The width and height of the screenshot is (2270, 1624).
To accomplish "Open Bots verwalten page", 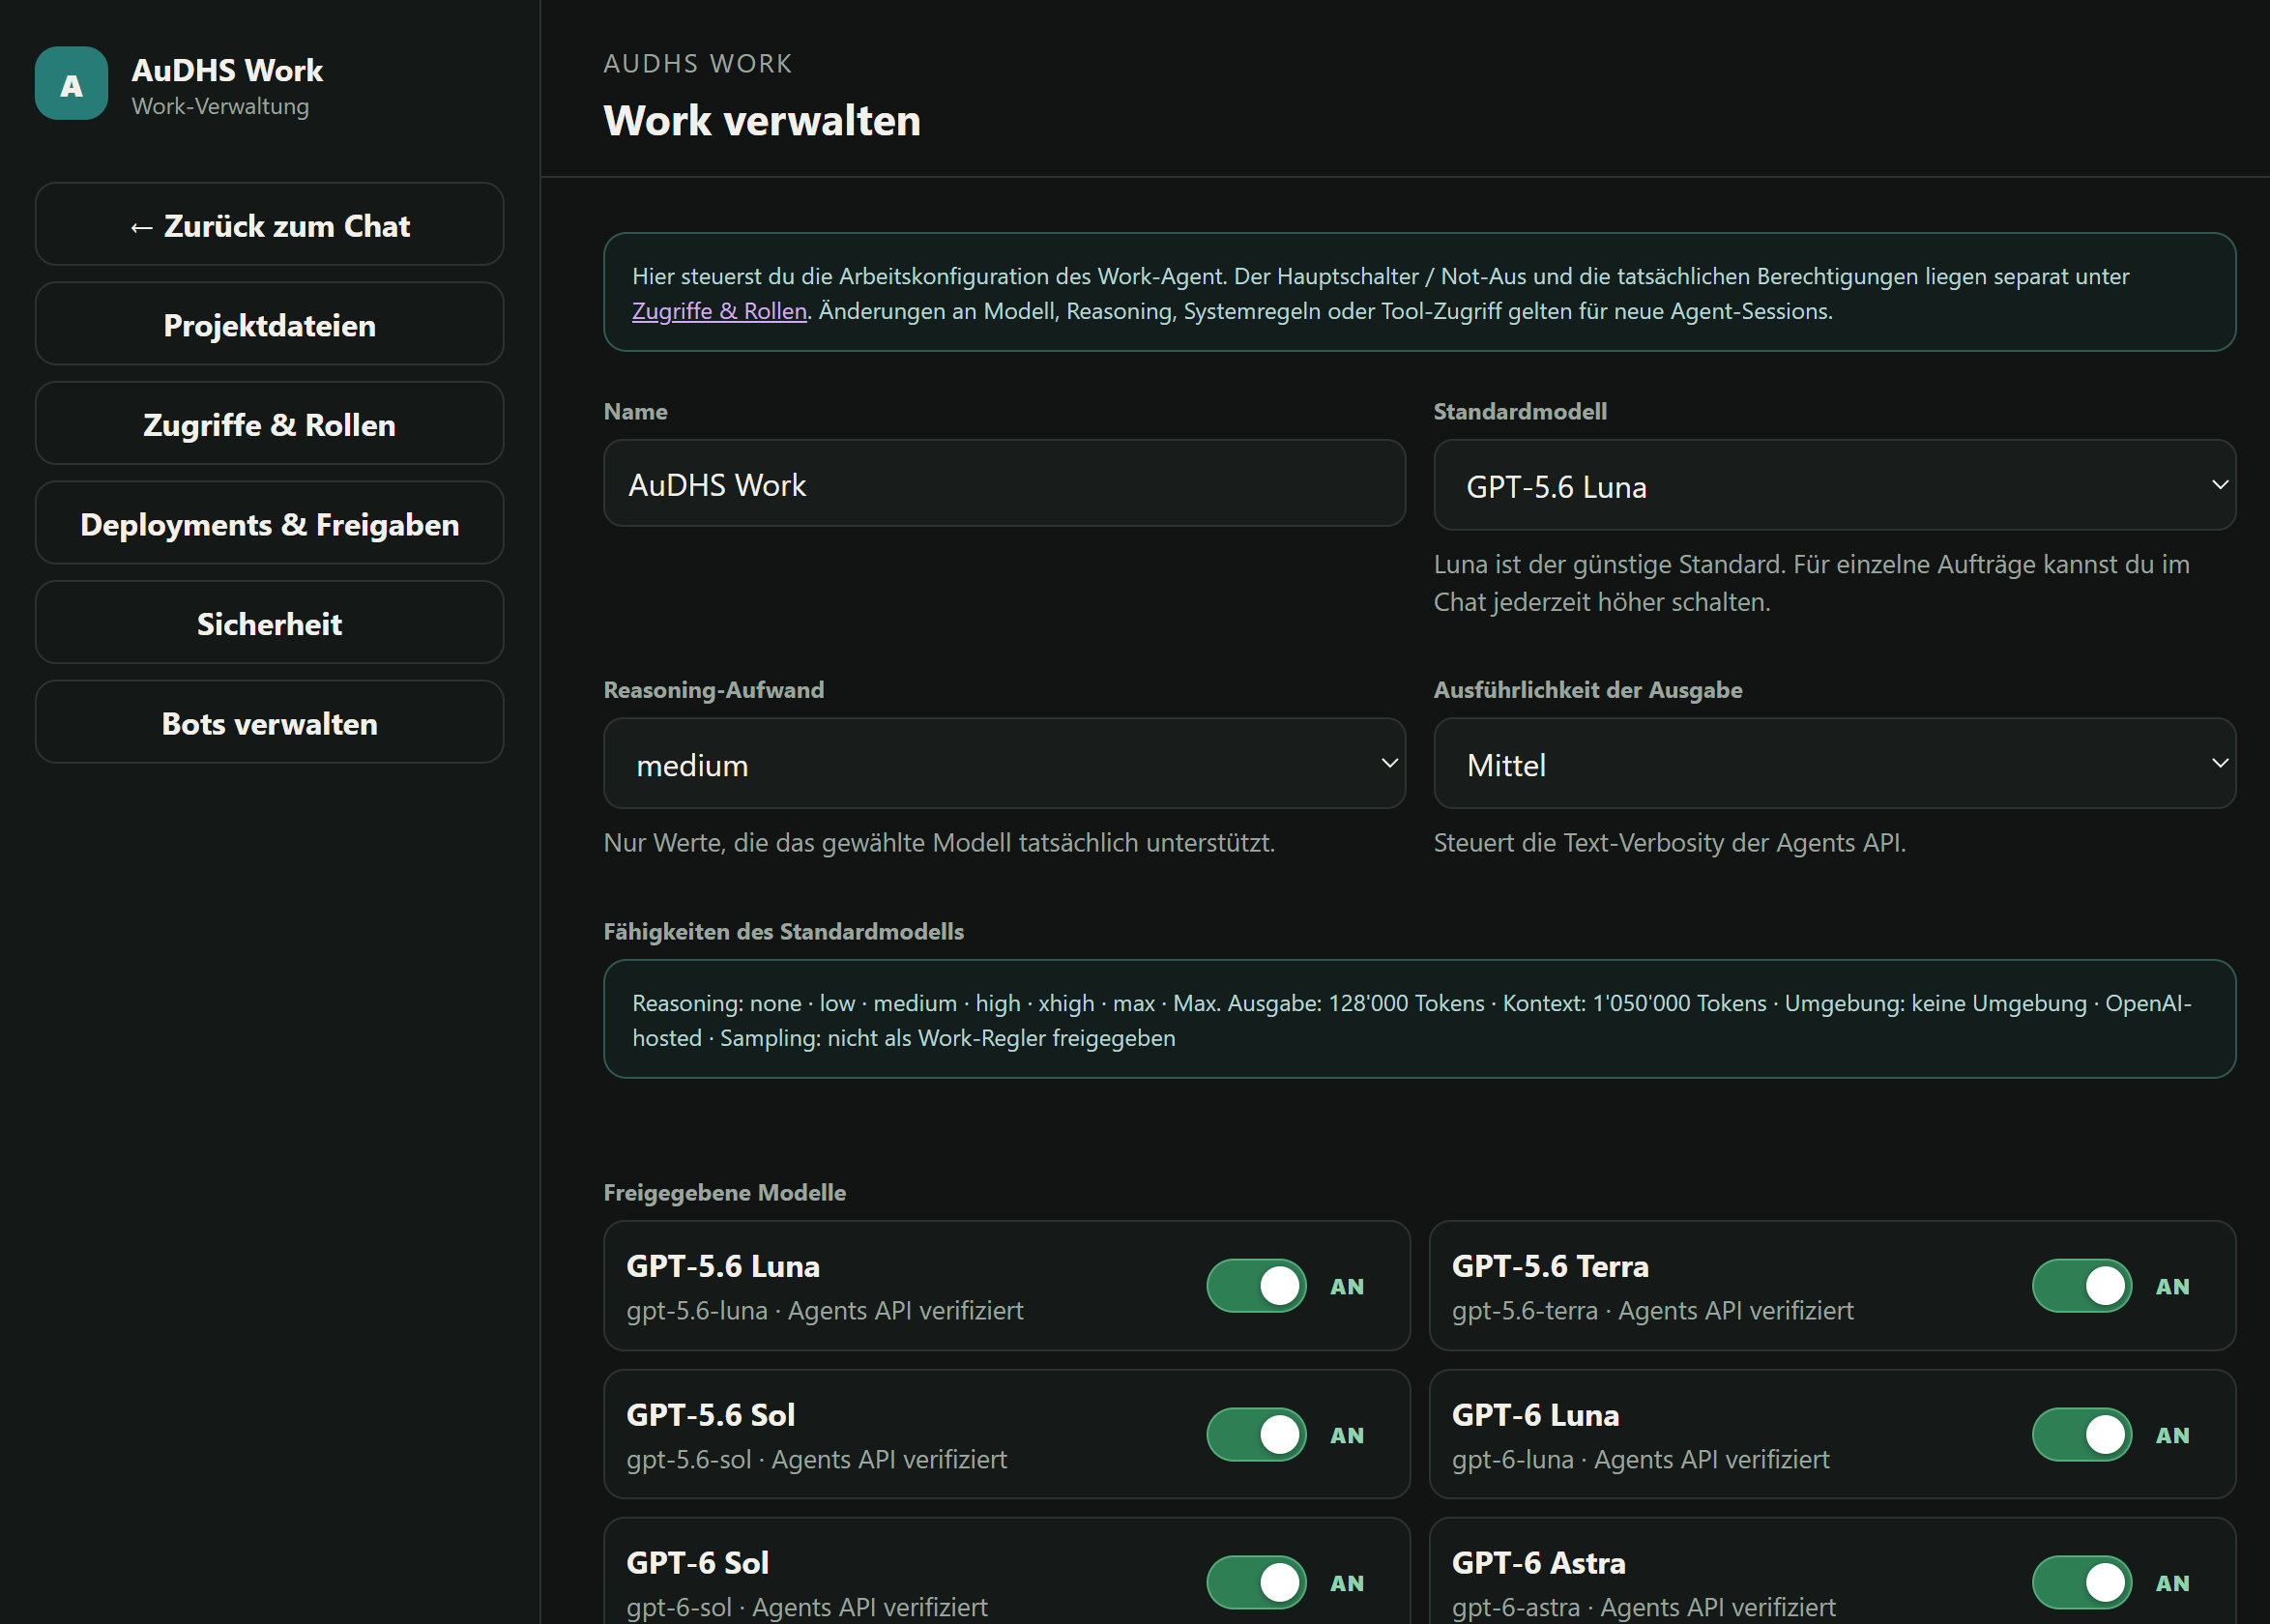I will coord(269,723).
